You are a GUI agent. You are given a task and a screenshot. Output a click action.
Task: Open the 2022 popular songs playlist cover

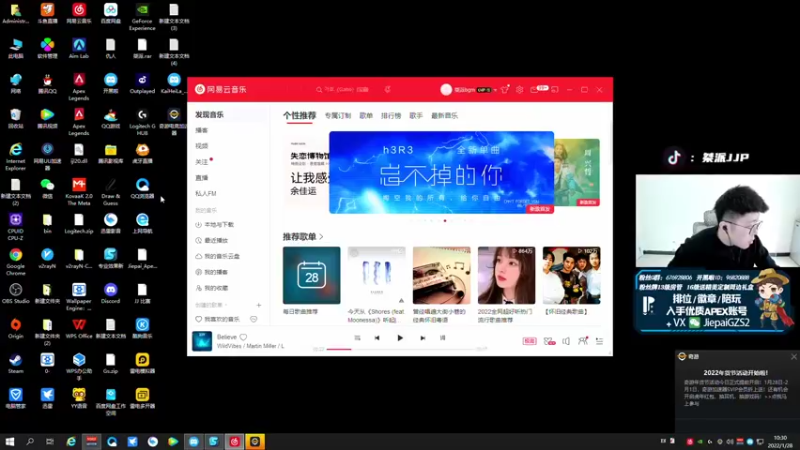[507, 276]
